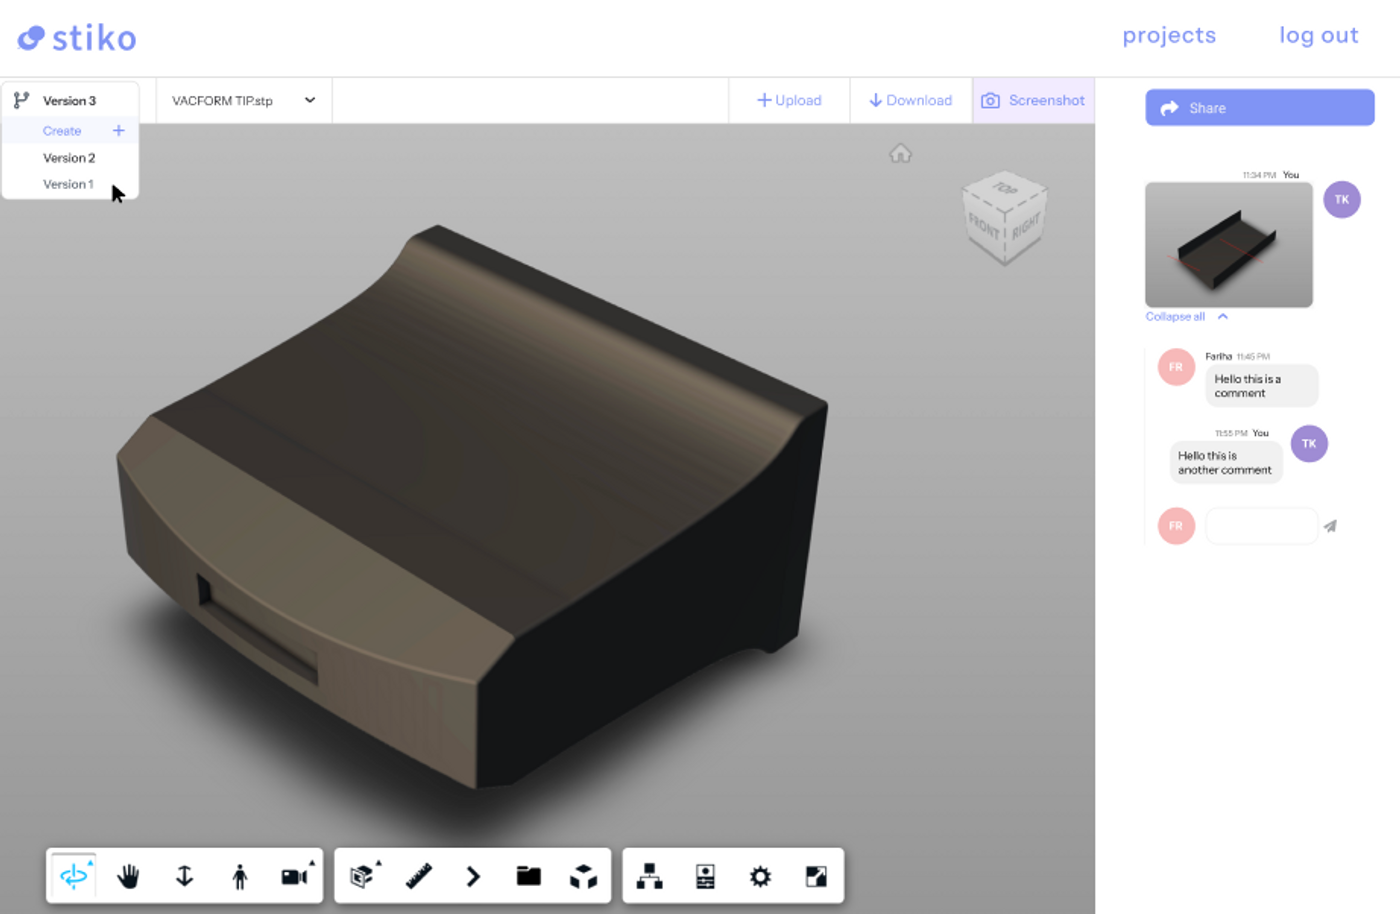The height and width of the screenshot is (914, 1400).
Task: Expand the Version 3 version selector
Action: coord(70,101)
